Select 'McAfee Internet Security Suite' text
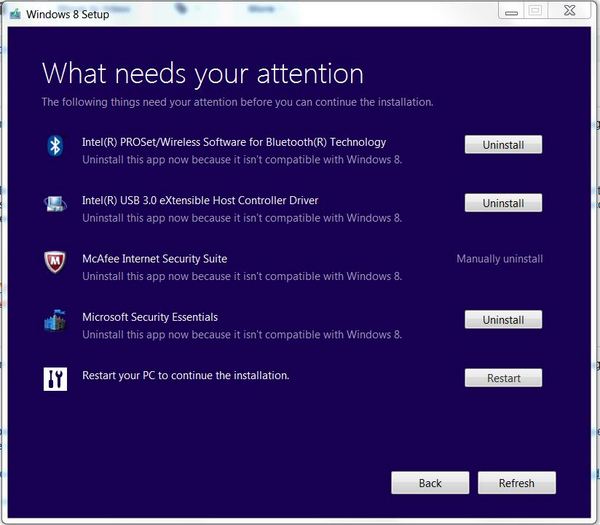Screen dimensions: 600x525 tap(155, 259)
